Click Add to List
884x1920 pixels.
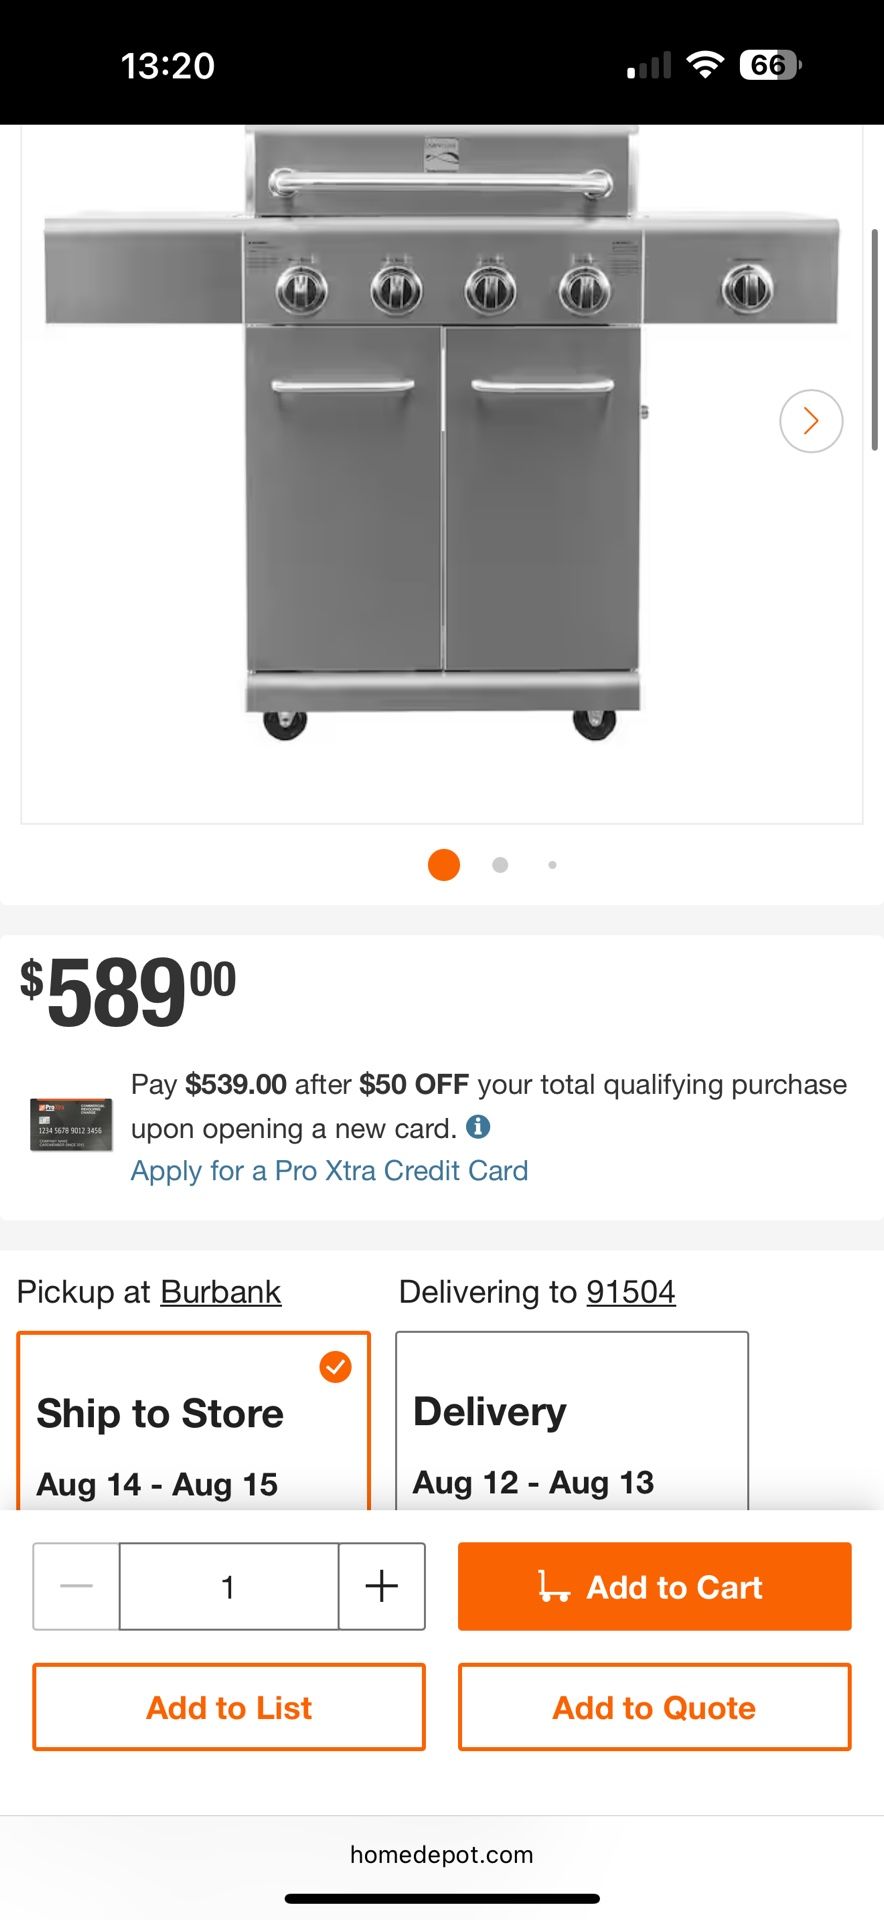pos(228,1707)
